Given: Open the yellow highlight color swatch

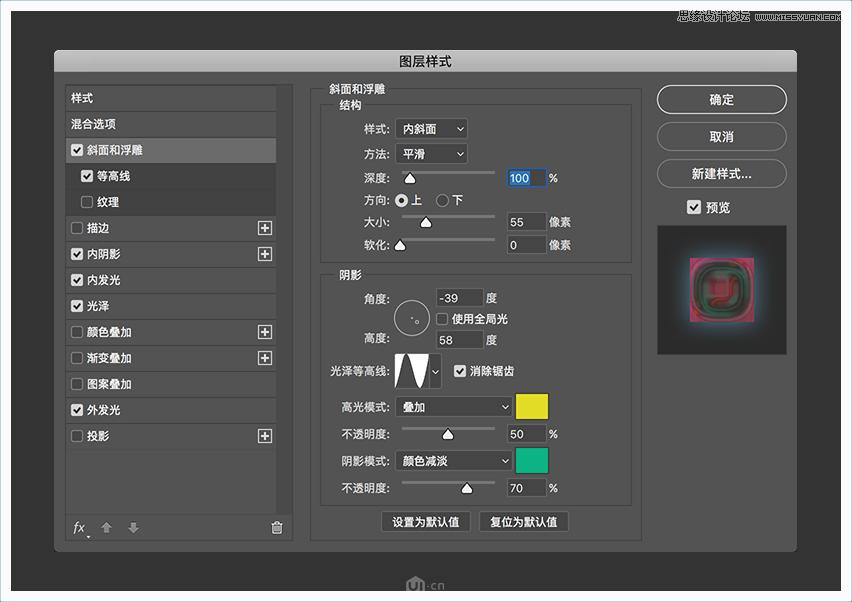Looking at the screenshot, I should (533, 406).
